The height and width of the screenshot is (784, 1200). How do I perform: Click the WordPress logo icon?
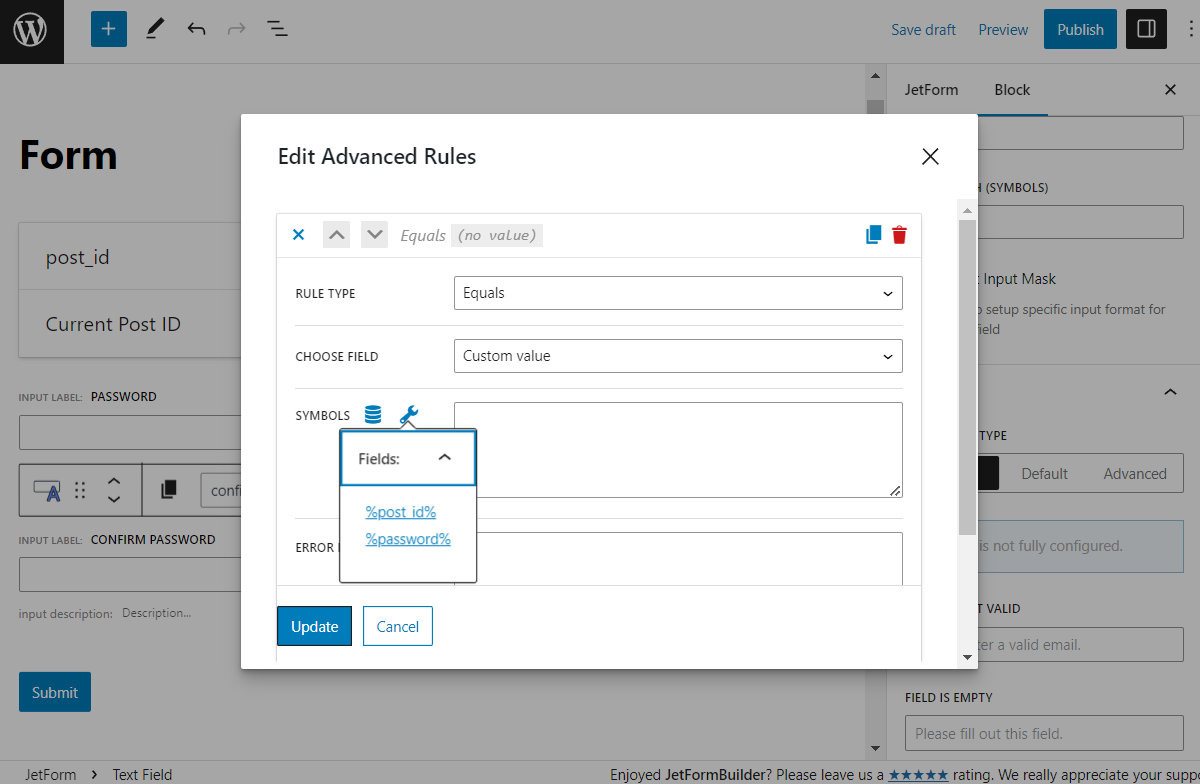[31, 31]
